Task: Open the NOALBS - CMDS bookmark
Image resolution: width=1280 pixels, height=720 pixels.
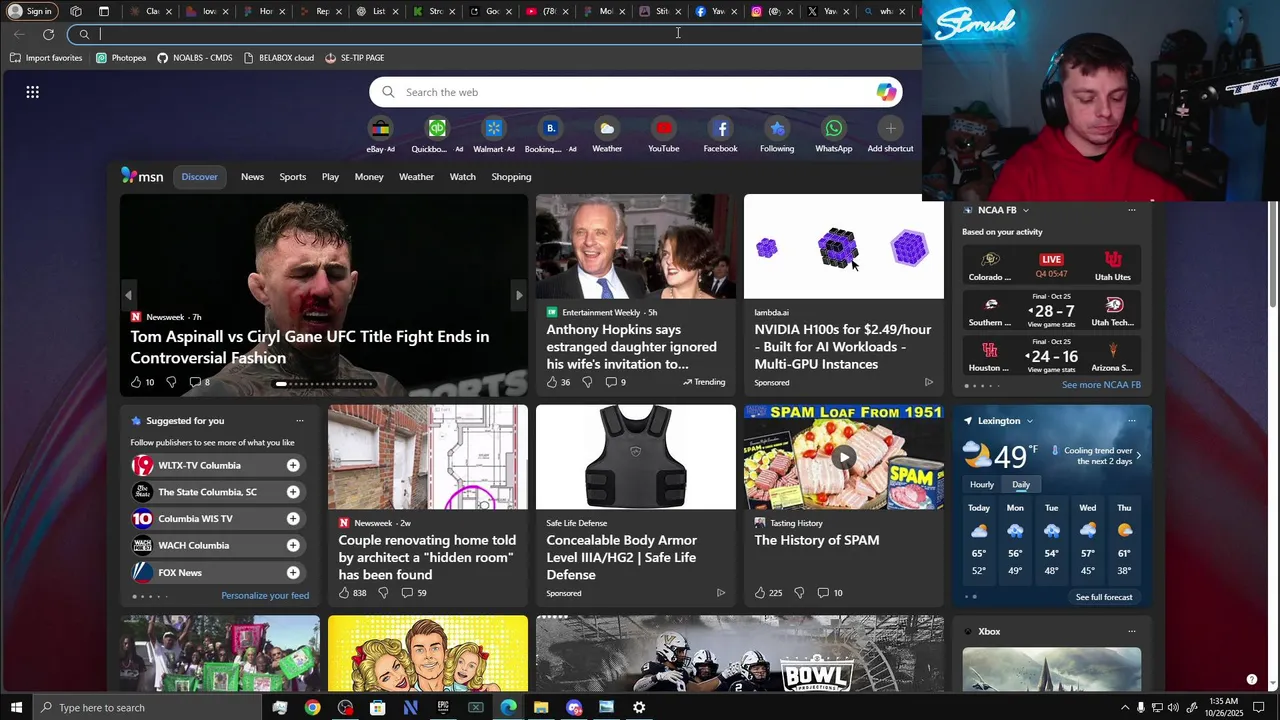Action: pos(195,58)
